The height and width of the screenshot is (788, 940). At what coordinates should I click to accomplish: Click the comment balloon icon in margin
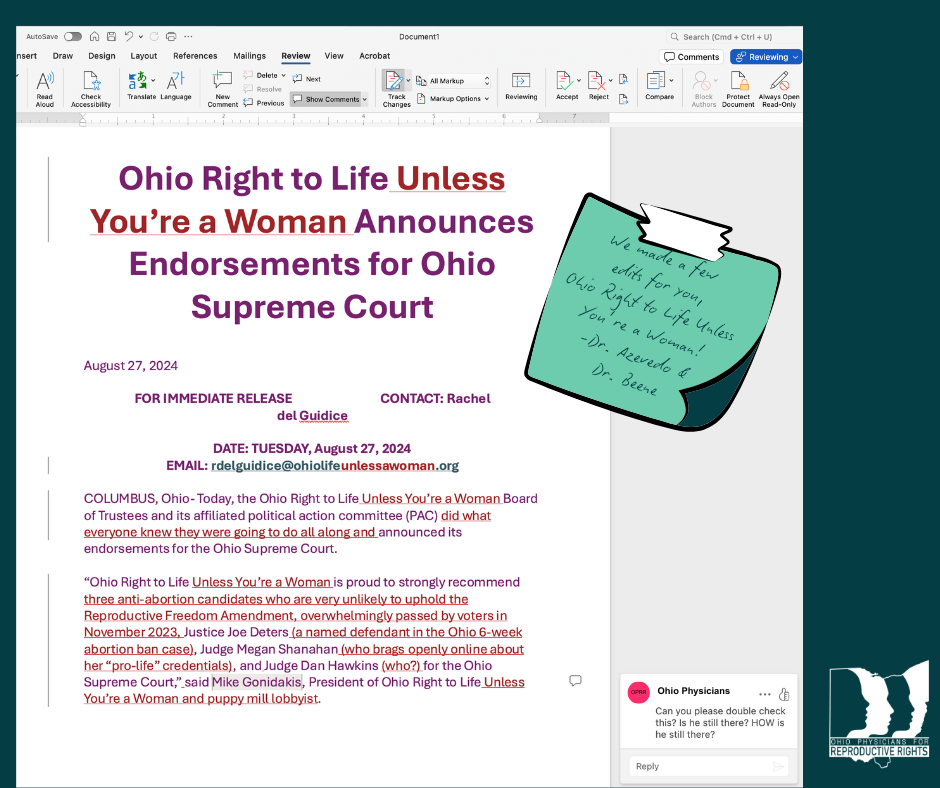pyautogui.click(x=575, y=681)
